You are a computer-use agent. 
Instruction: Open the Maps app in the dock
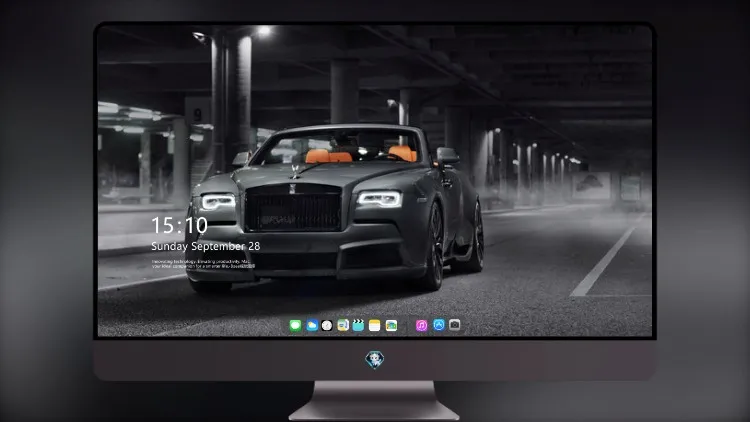coord(343,326)
